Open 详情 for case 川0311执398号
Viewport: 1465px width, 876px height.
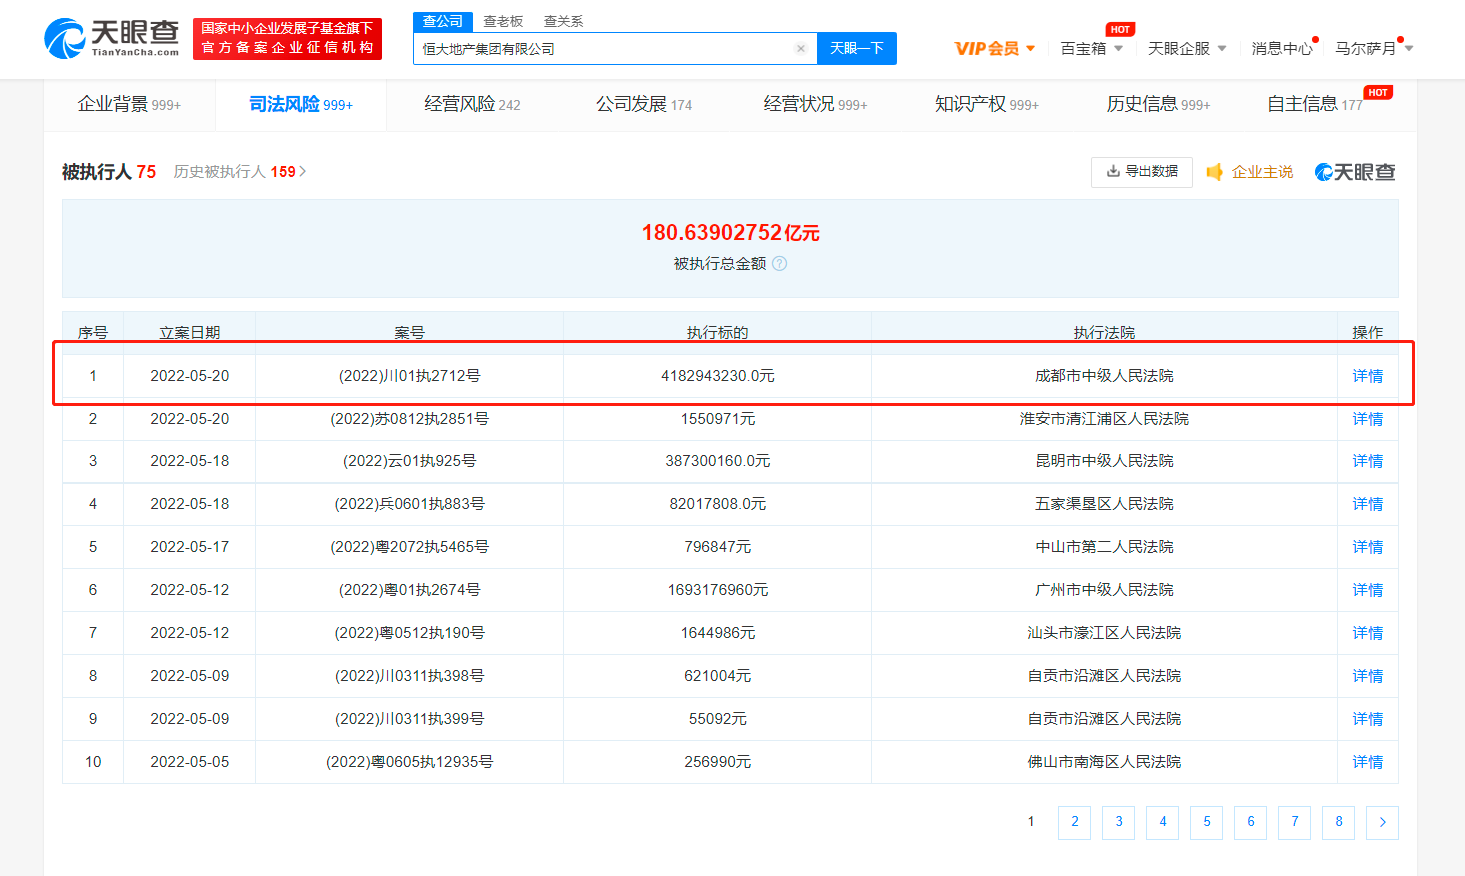1367,676
